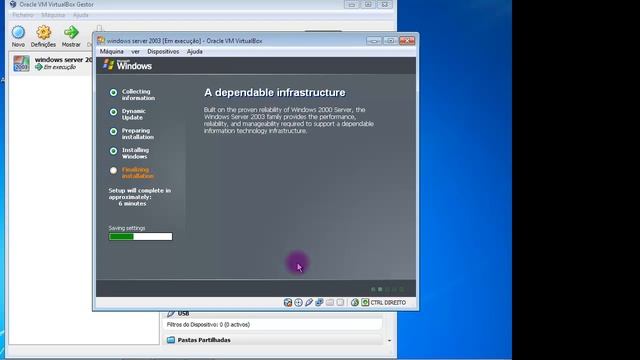Click the Saving settings progress bar

[x=140, y=236]
